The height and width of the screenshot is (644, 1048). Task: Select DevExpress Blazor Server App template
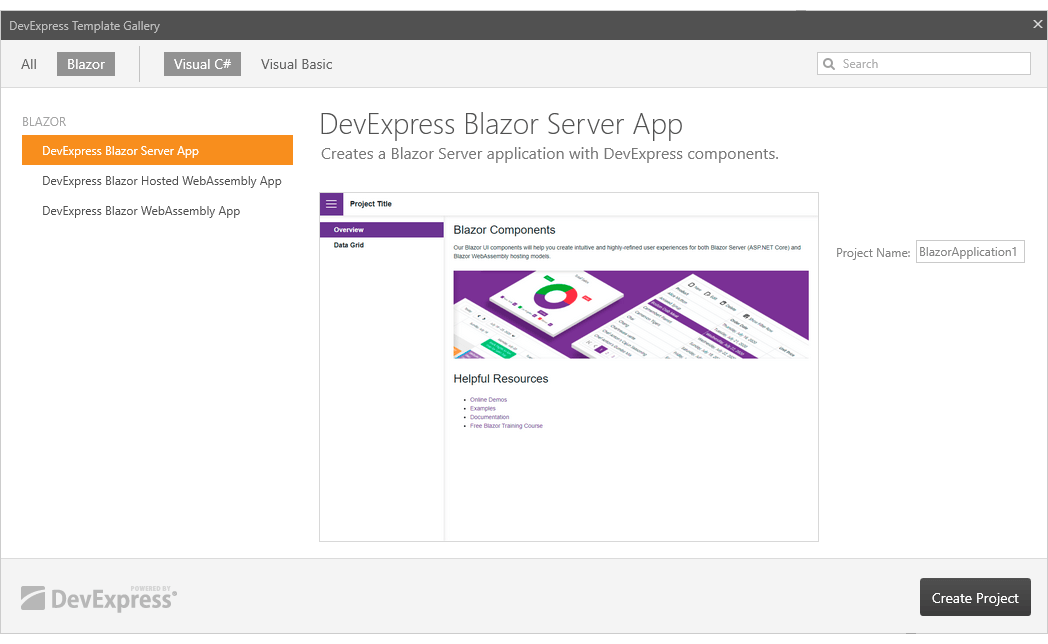pos(157,149)
